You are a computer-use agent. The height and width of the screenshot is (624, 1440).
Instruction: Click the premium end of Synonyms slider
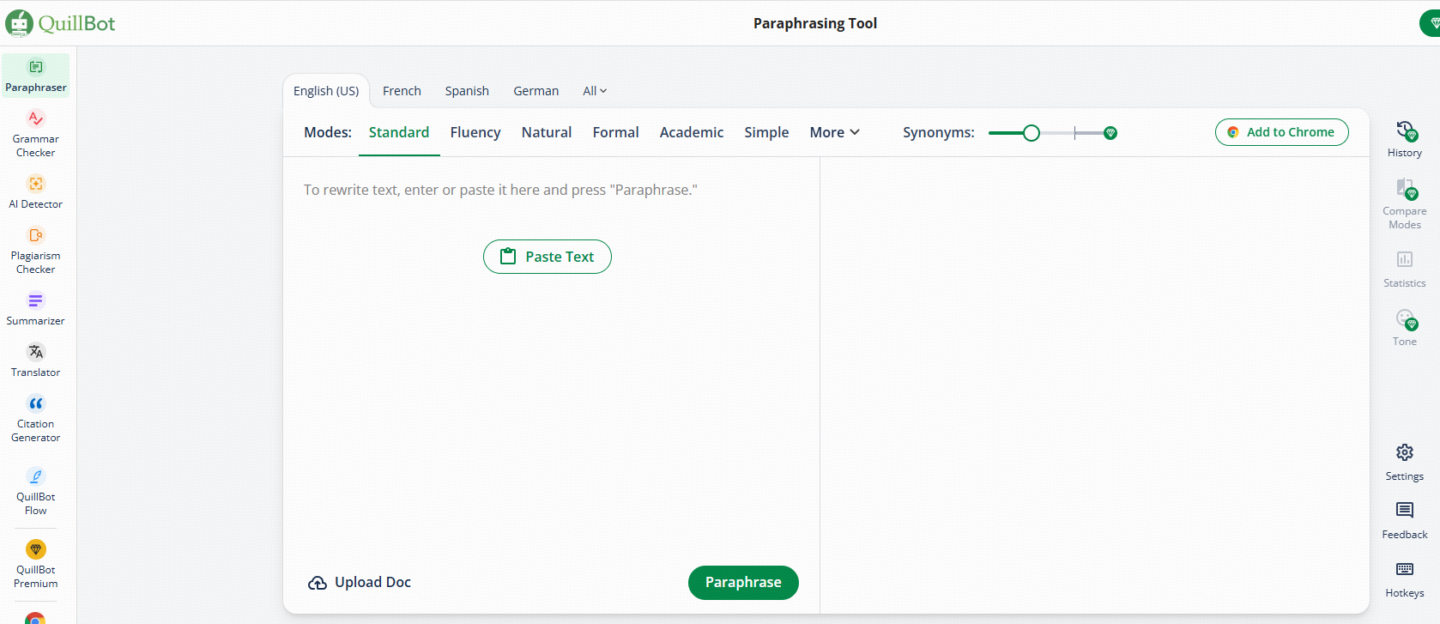coord(1110,132)
